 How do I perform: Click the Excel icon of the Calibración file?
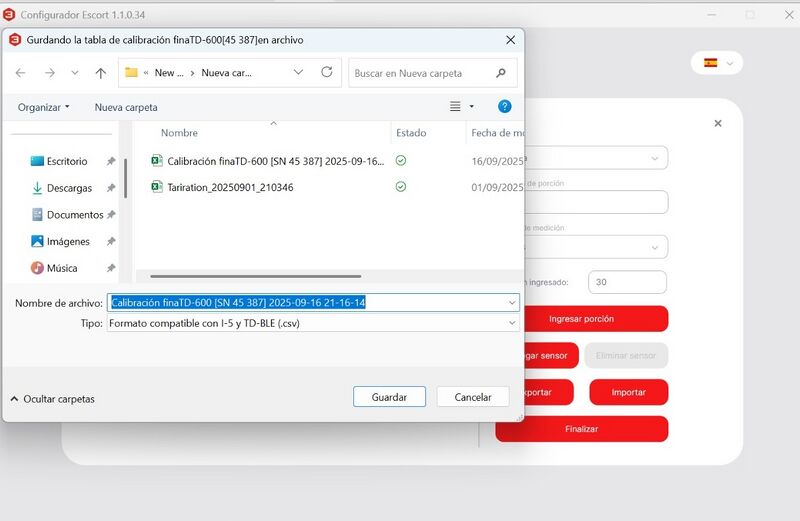(157, 161)
